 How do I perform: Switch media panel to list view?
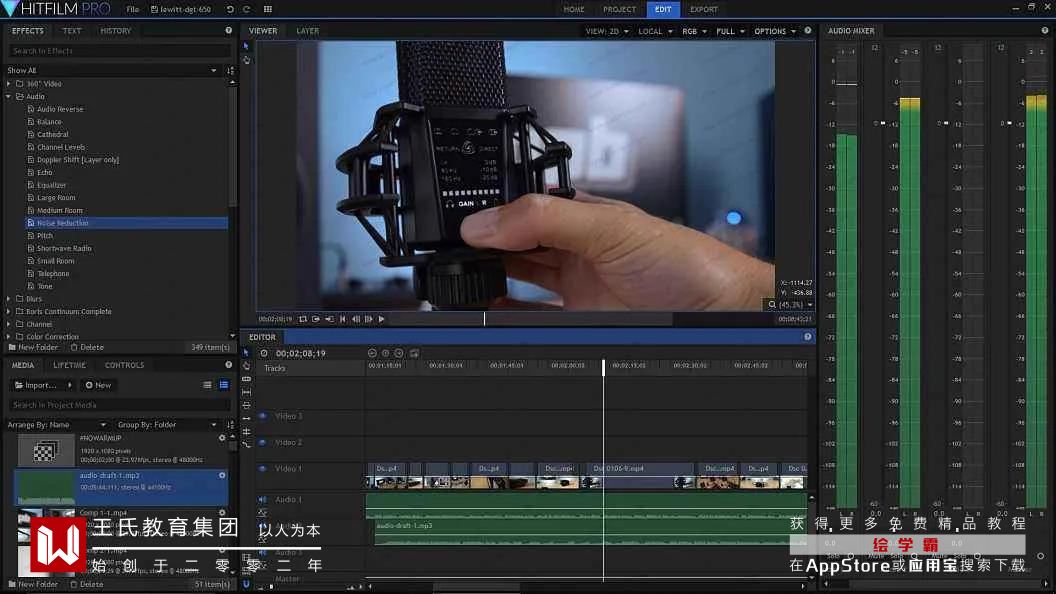click(x=207, y=385)
